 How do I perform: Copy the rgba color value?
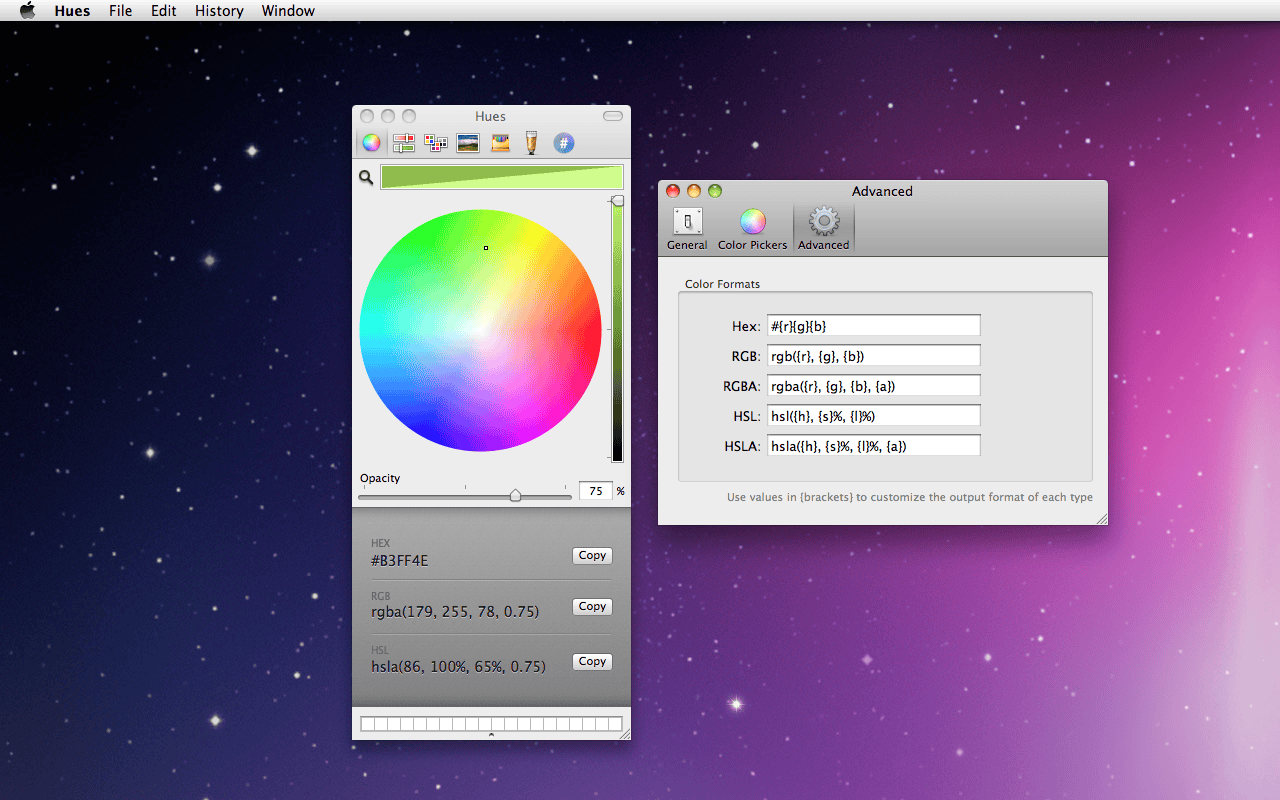click(592, 606)
